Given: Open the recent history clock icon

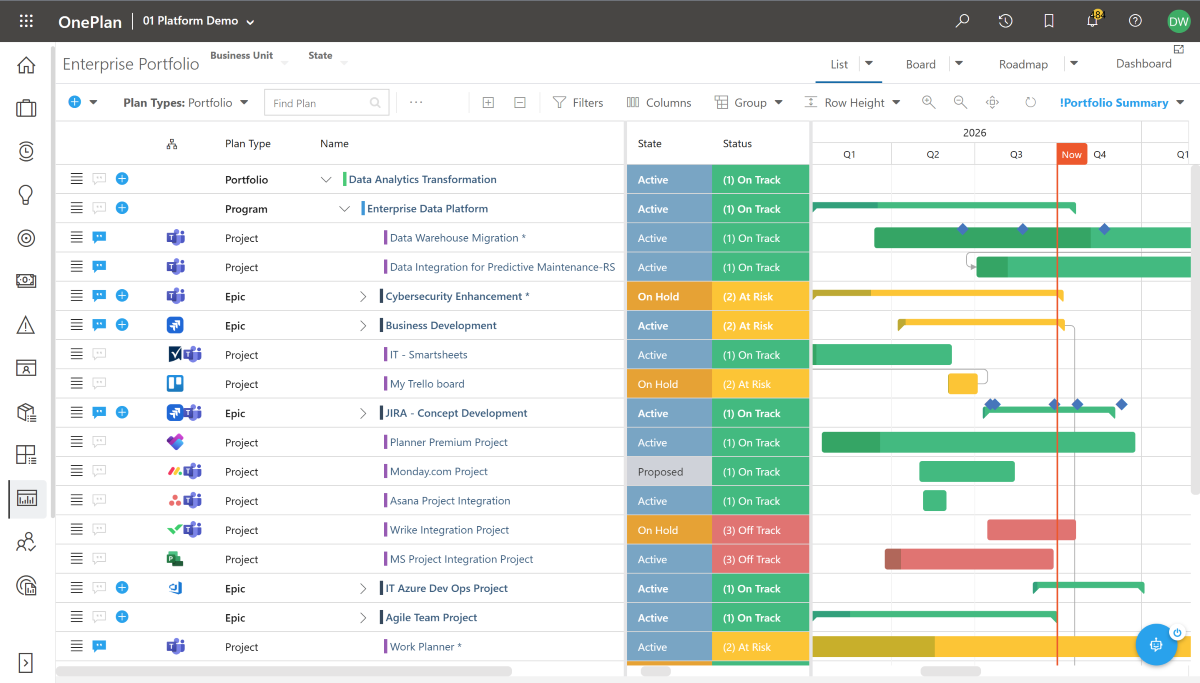Looking at the screenshot, I should [x=1006, y=21].
